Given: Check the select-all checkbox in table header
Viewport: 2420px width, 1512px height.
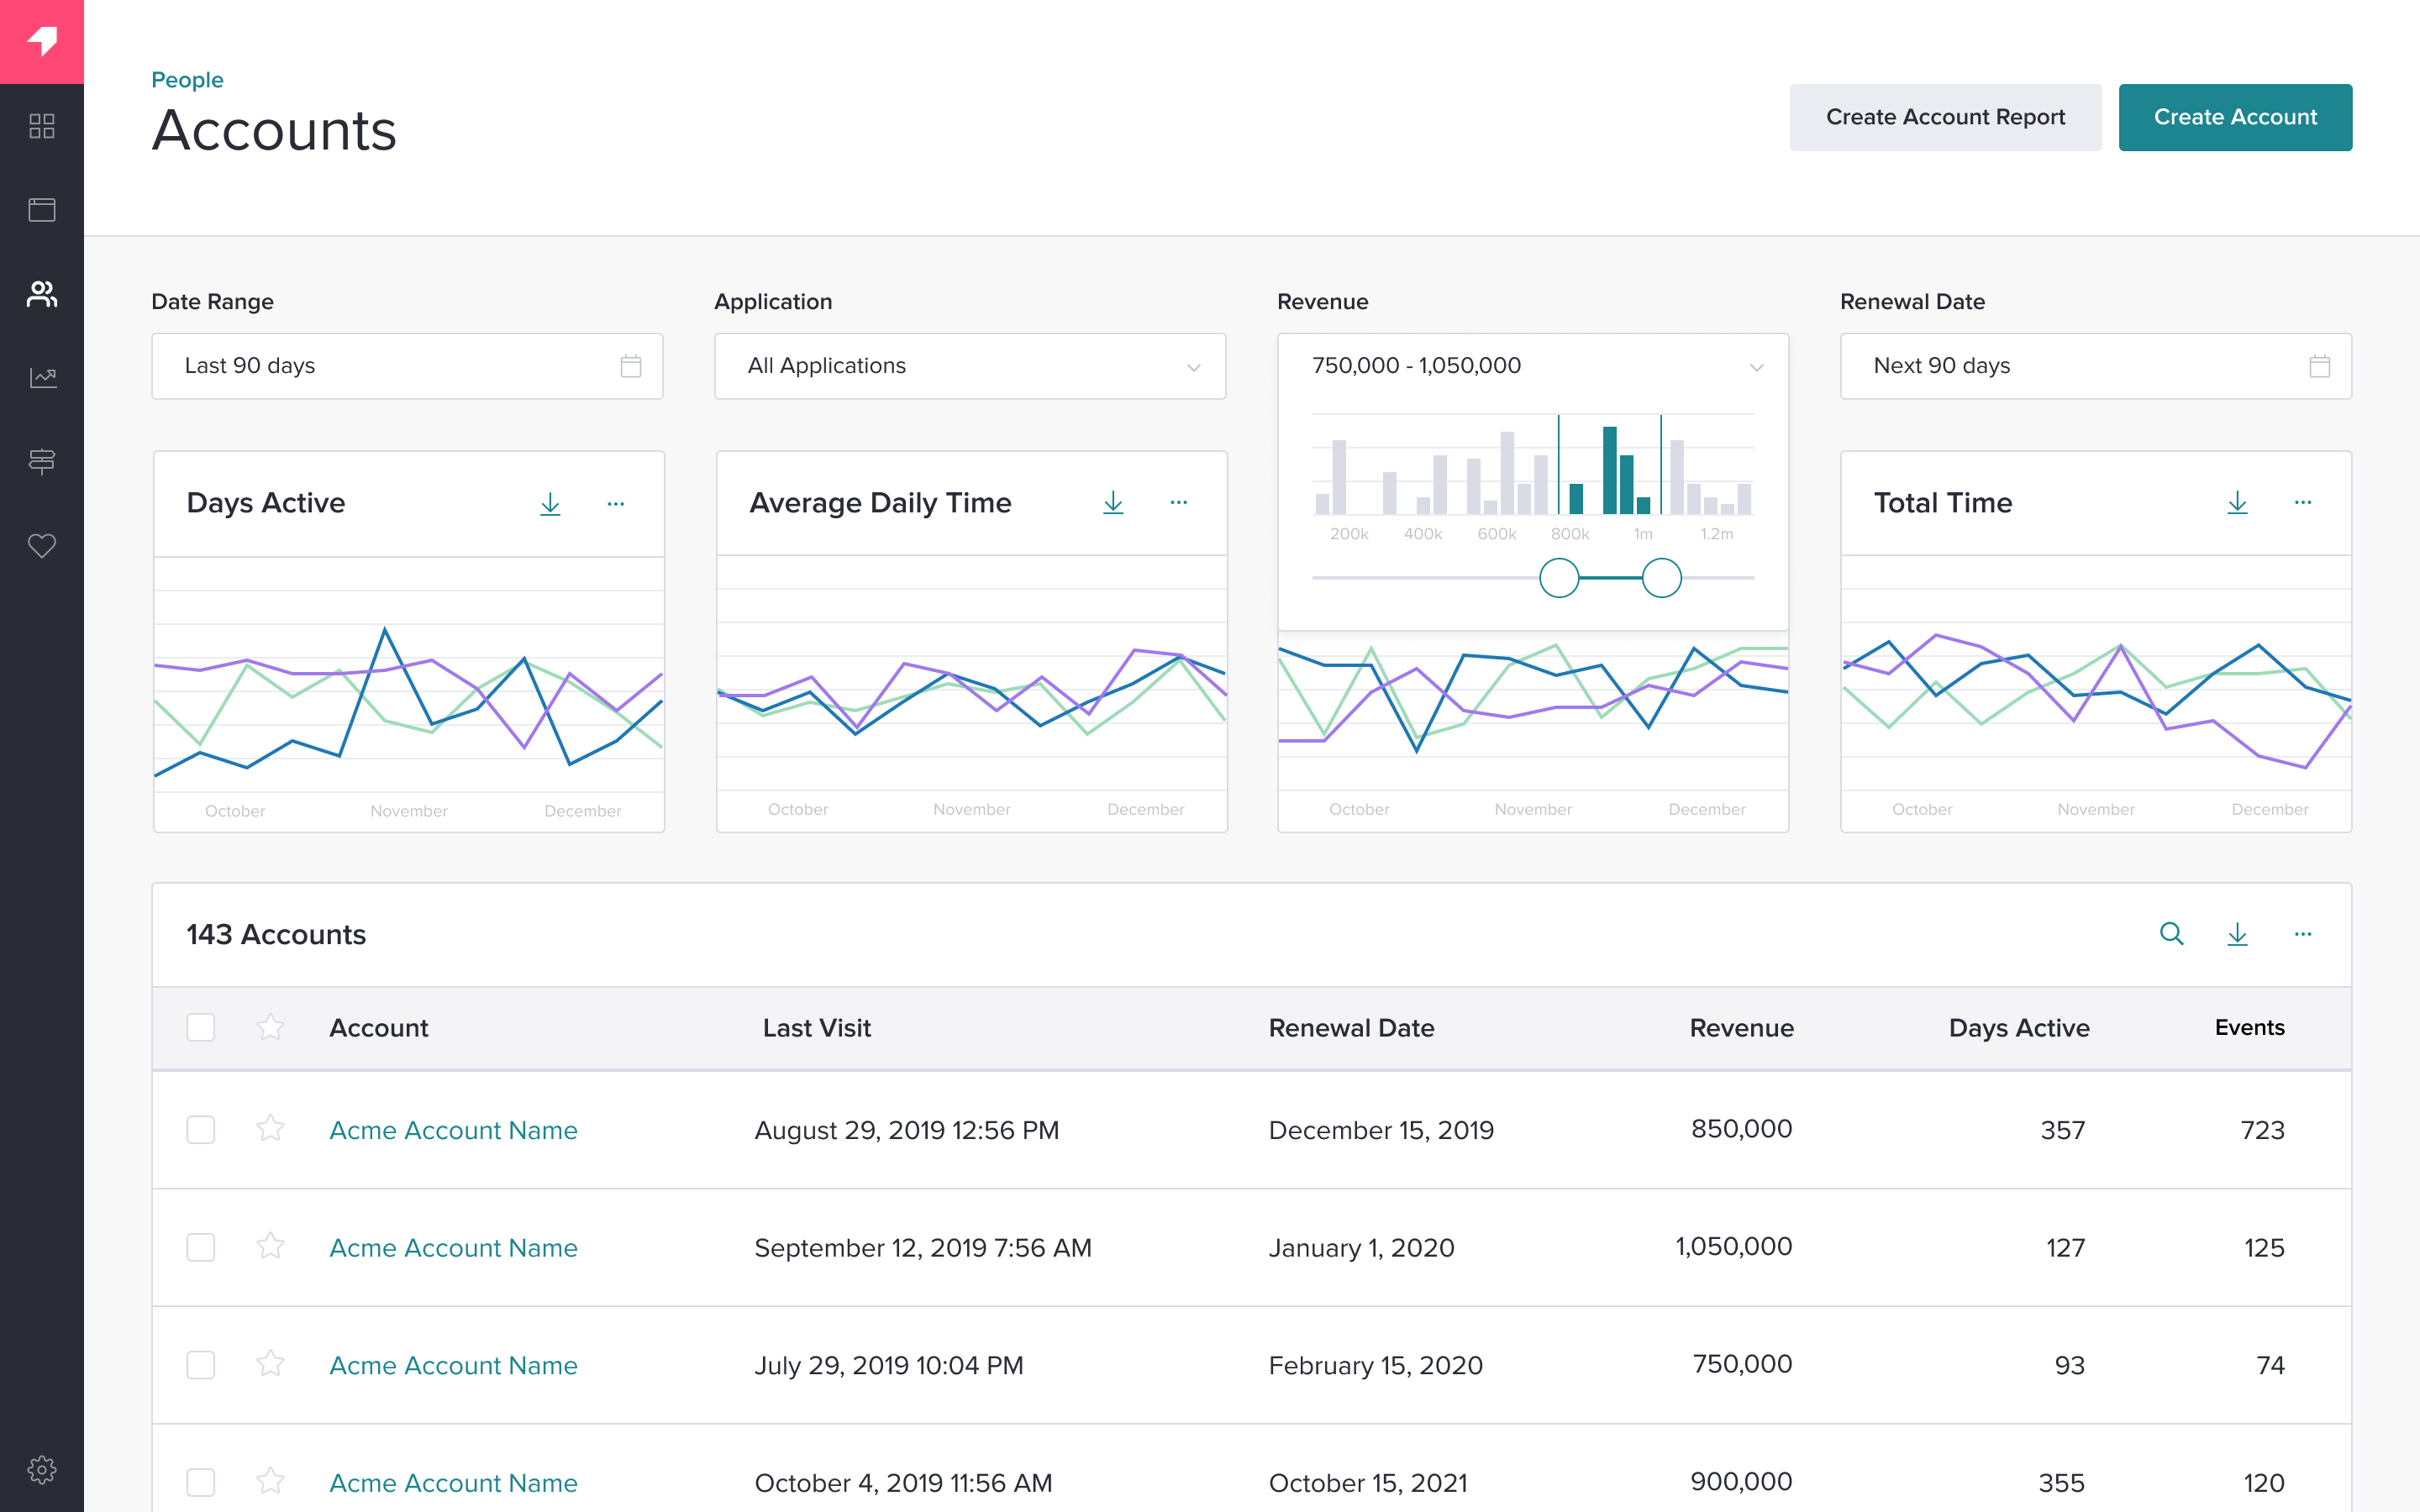Looking at the screenshot, I should [x=201, y=1027].
